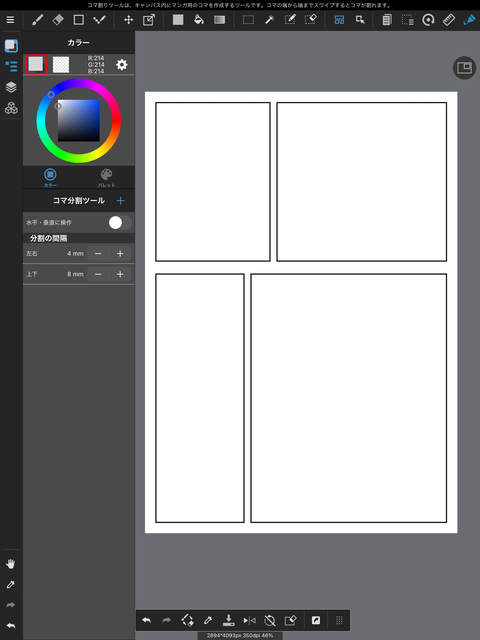480x640 pixels.
Task: Open the Layers panel icon in the sidebar
Action: (x=11, y=87)
